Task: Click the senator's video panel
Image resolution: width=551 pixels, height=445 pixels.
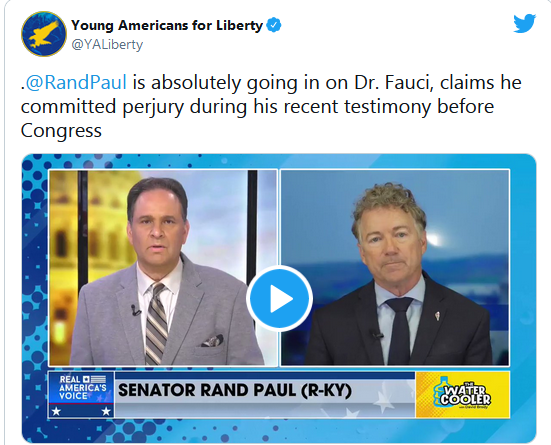Action: pyautogui.click(x=395, y=268)
